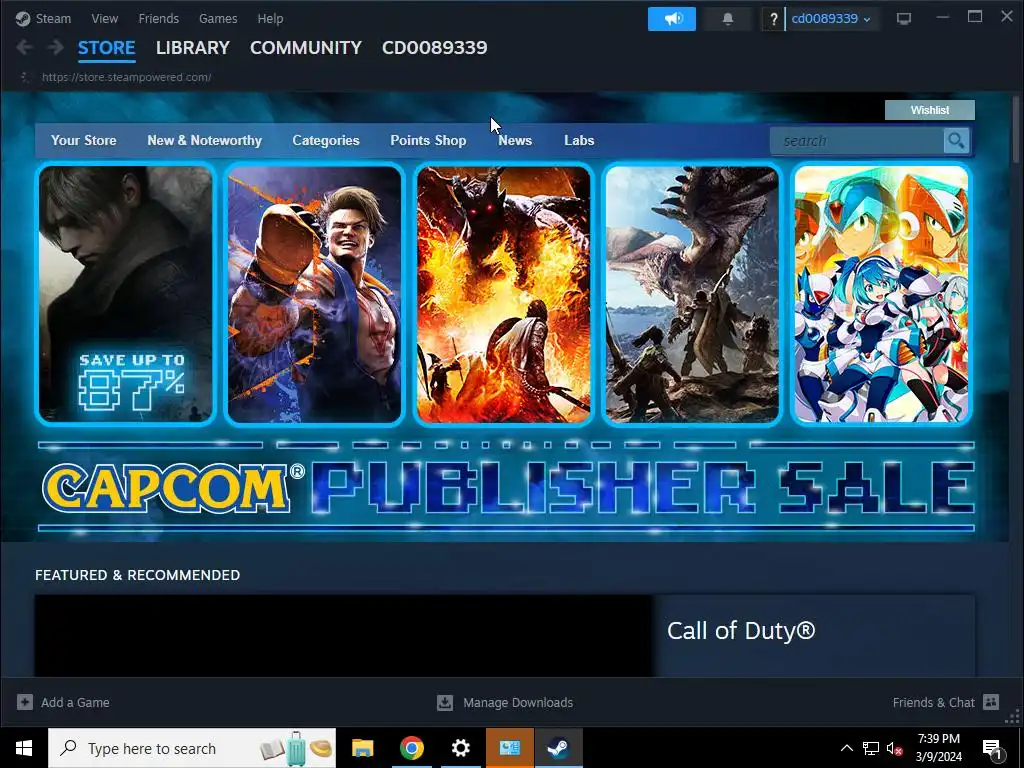Open the View menu

coord(104,18)
